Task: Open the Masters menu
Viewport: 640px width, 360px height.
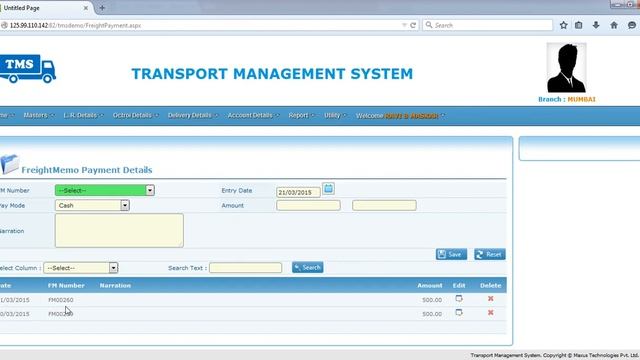Action: [x=38, y=116]
